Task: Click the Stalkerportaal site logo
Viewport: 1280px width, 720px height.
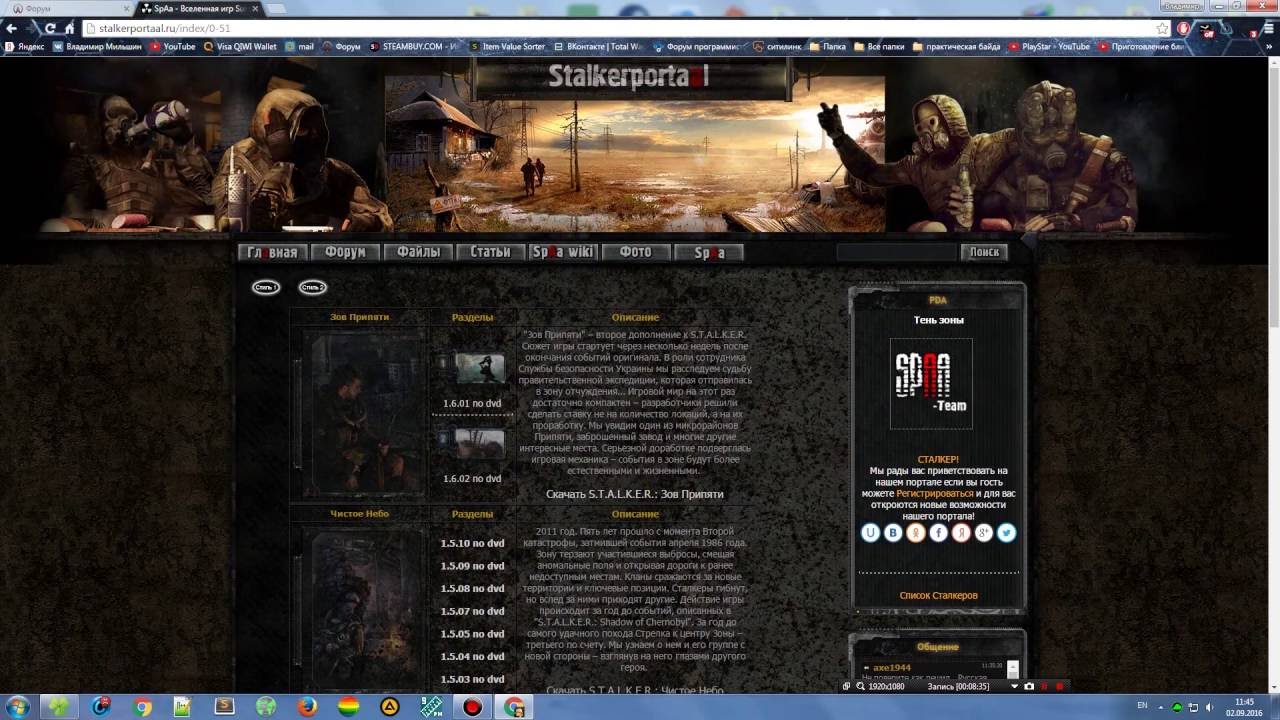Action: [x=630, y=76]
